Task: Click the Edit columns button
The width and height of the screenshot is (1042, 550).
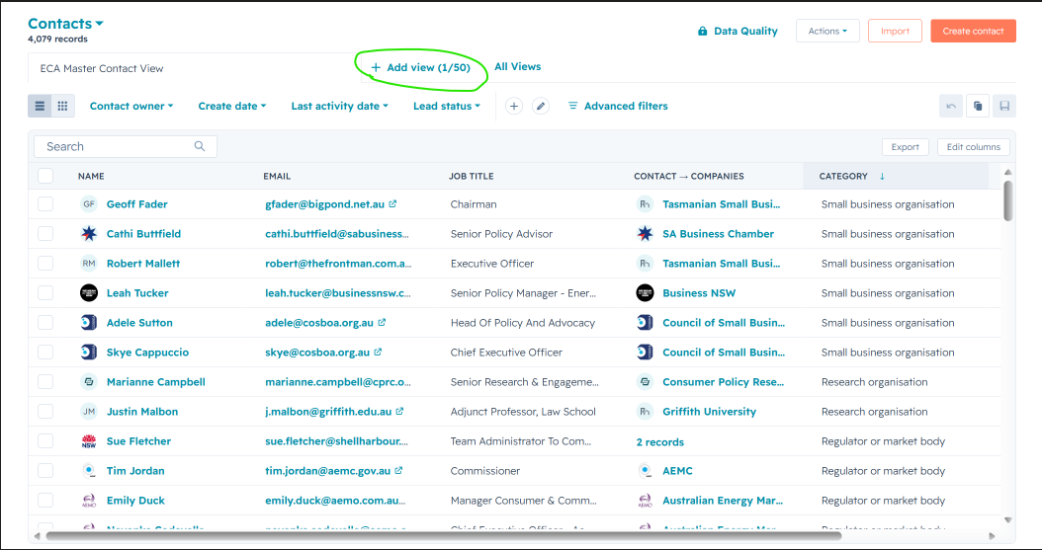Action: tap(974, 147)
